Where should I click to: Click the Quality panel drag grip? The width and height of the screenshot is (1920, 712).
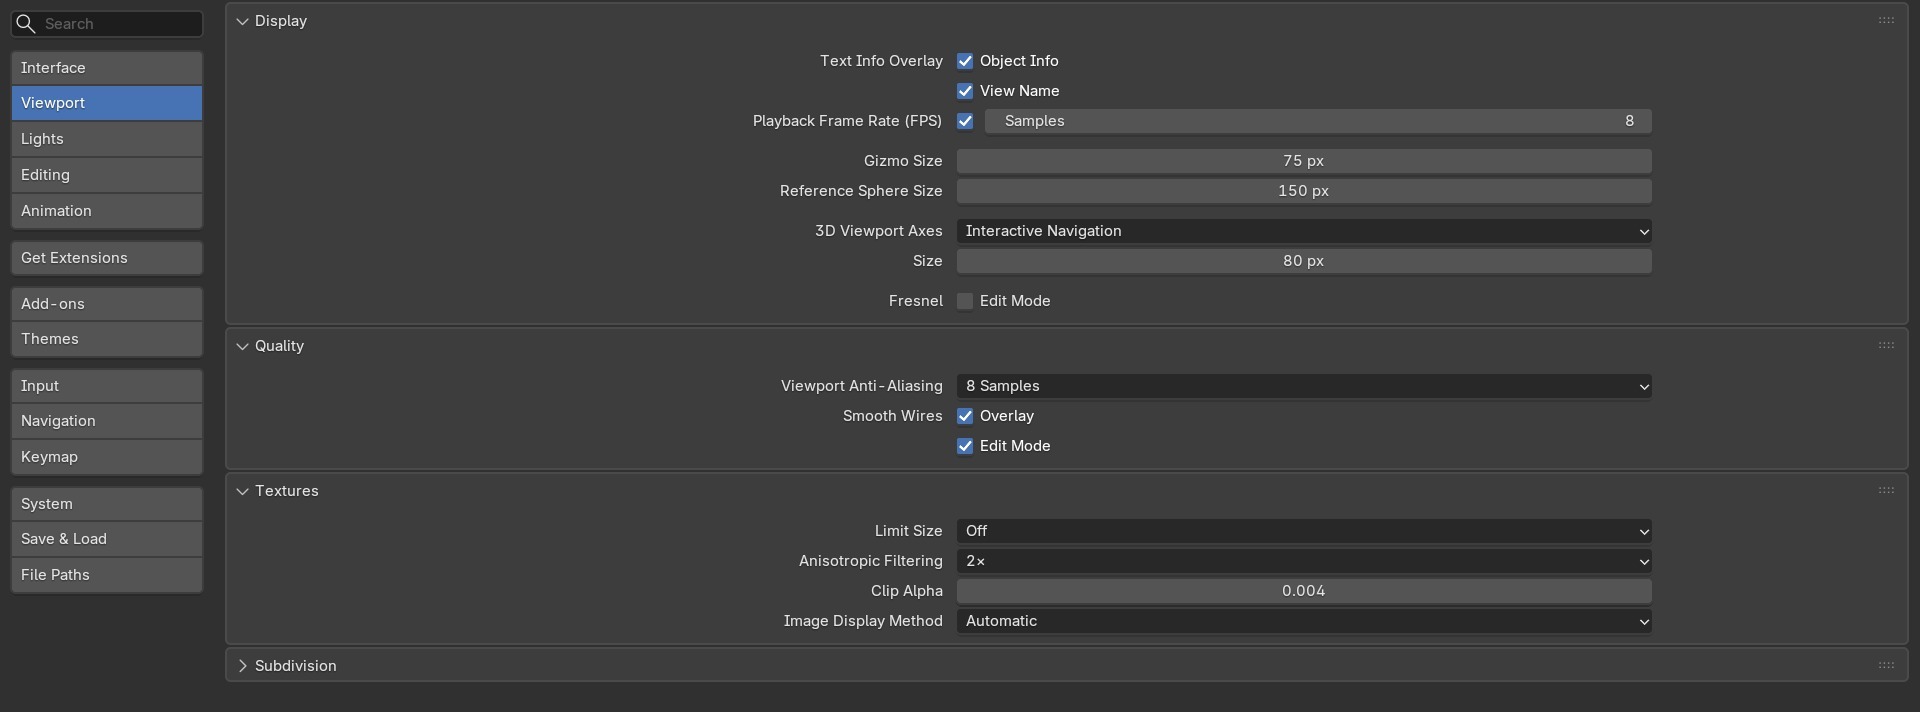coord(1886,346)
